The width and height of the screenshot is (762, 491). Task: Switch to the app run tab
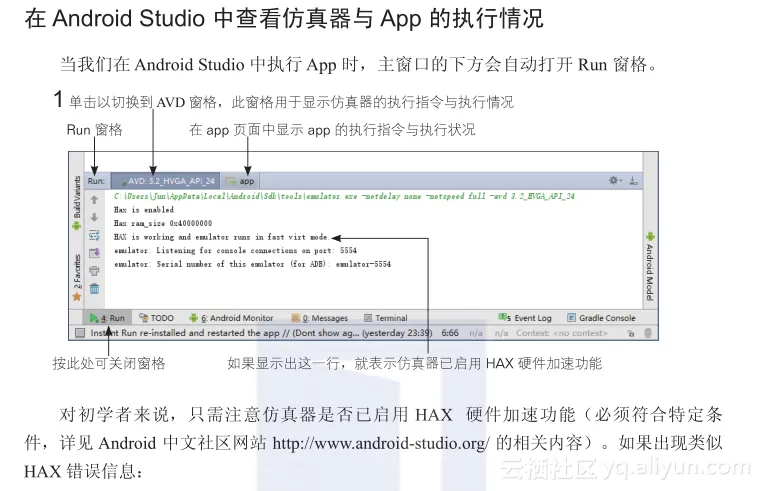(241, 181)
